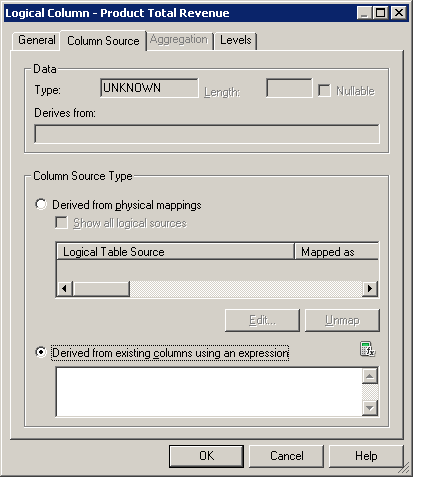The height and width of the screenshot is (494, 430).
Task: Click the right arrow of the horizontal scrollbar
Action: point(369,288)
